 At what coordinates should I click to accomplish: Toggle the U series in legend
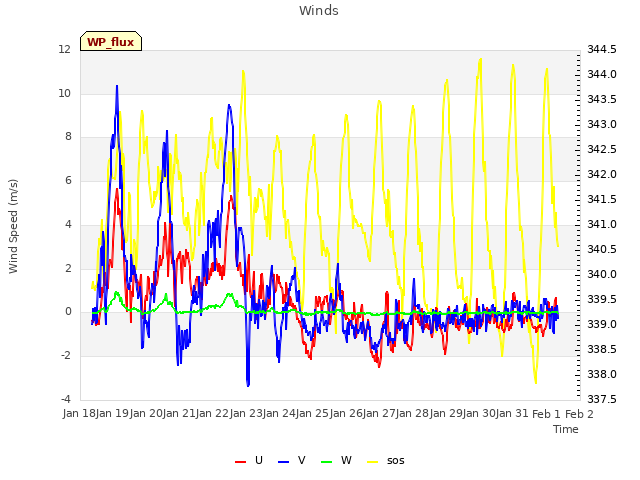249,460
